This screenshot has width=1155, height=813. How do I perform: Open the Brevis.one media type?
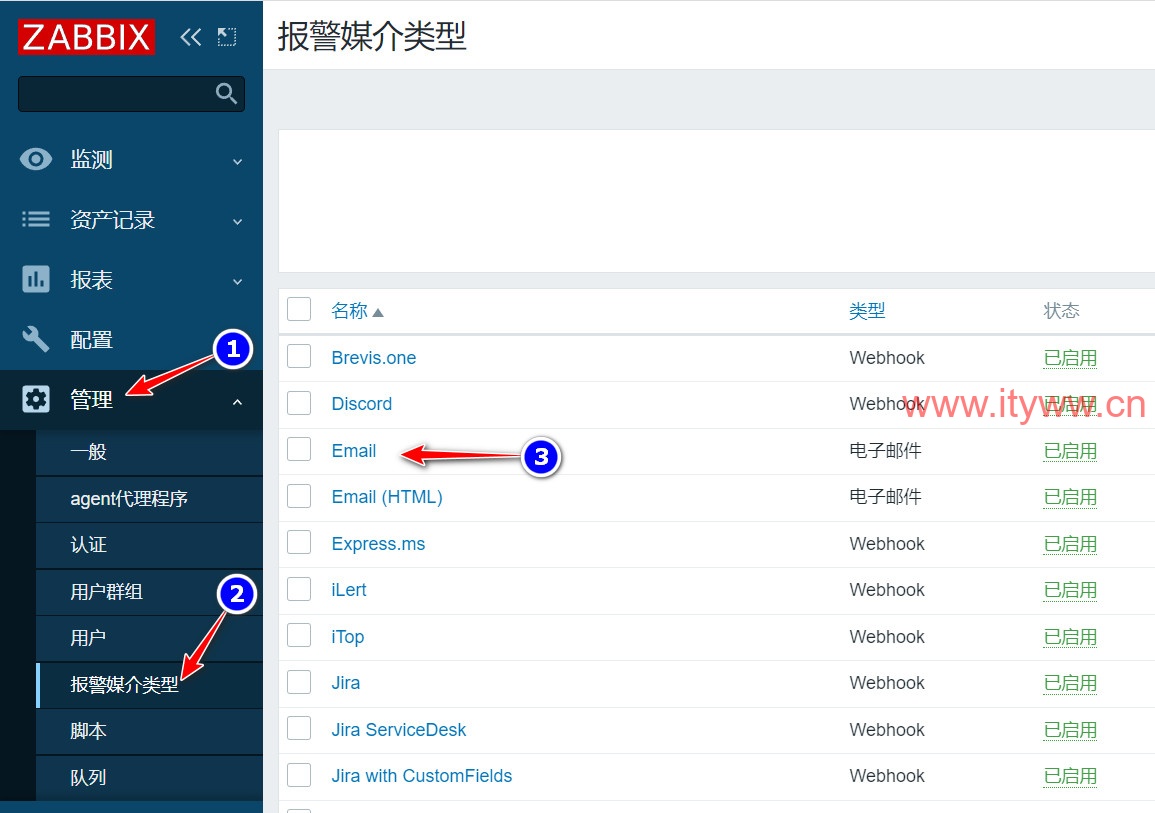[373, 358]
